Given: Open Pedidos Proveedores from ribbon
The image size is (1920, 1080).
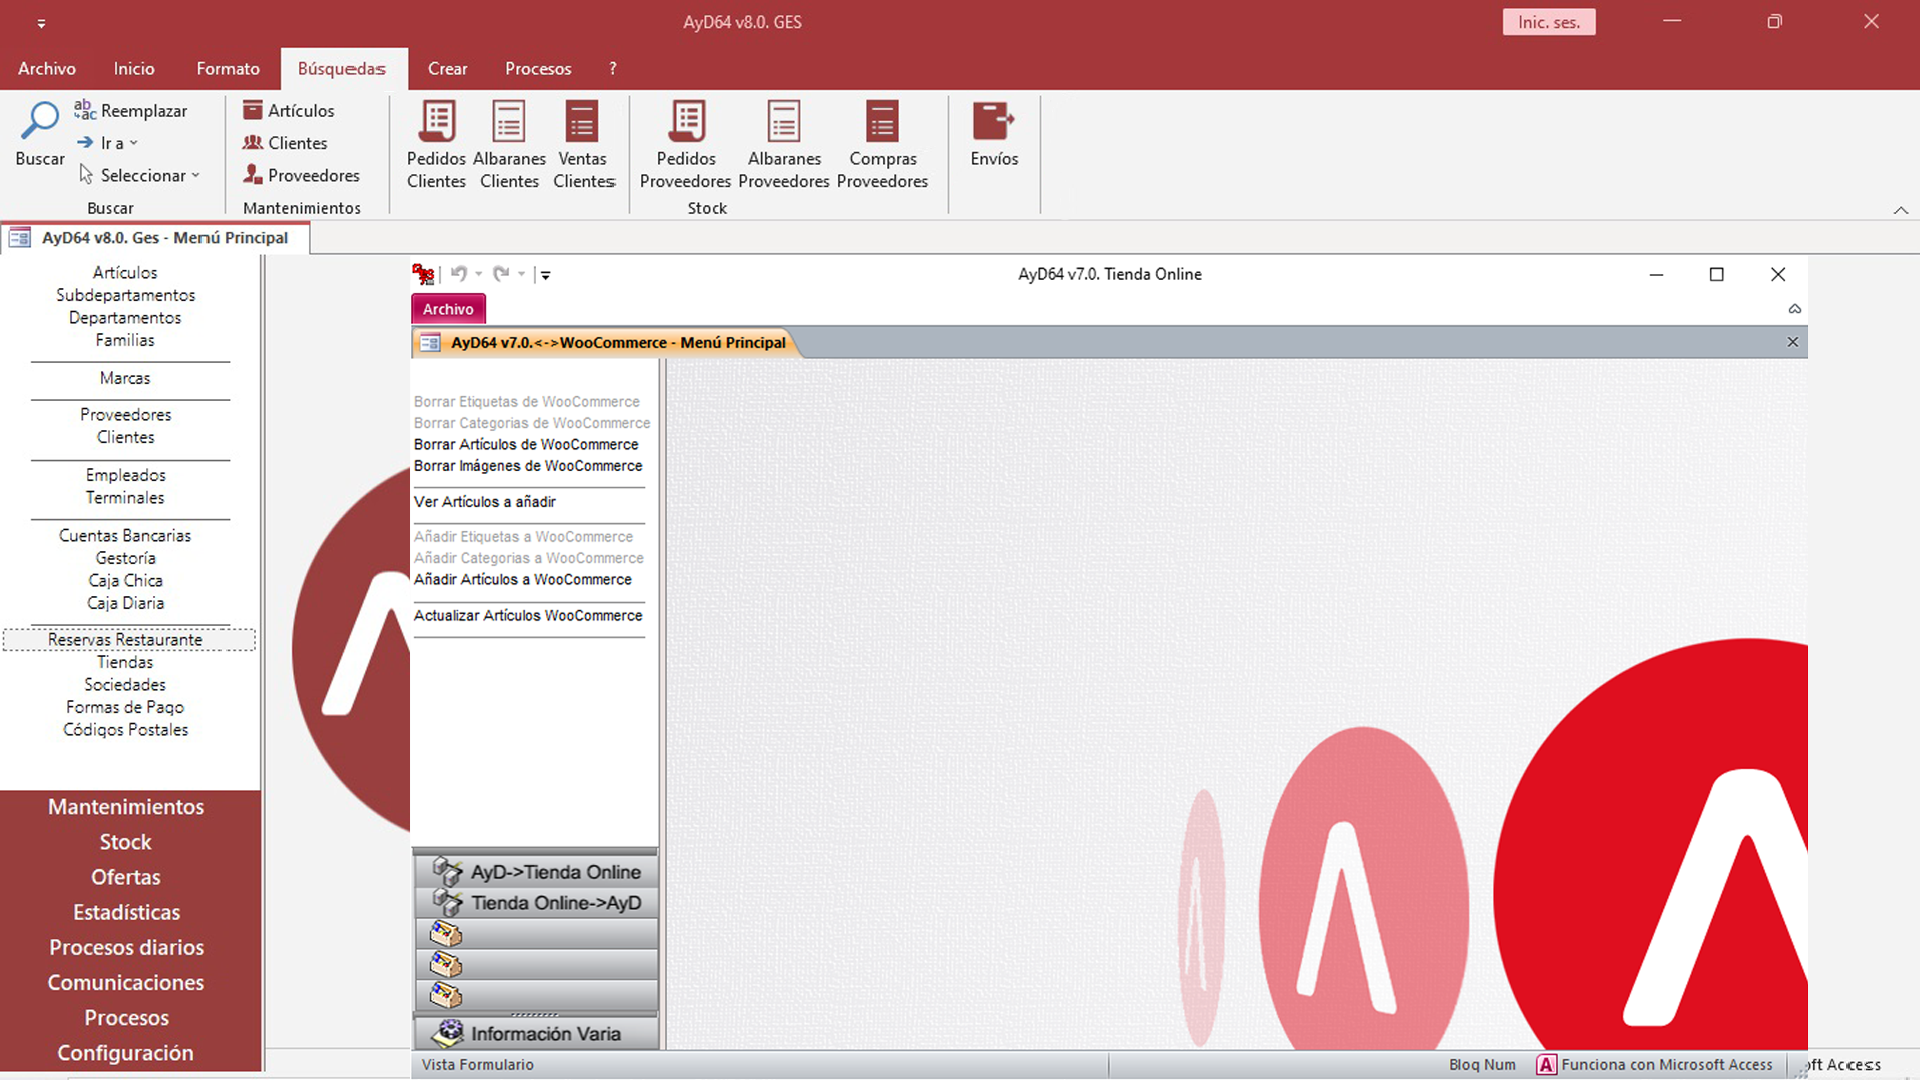Looking at the screenshot, I should [x=686, y=145].
